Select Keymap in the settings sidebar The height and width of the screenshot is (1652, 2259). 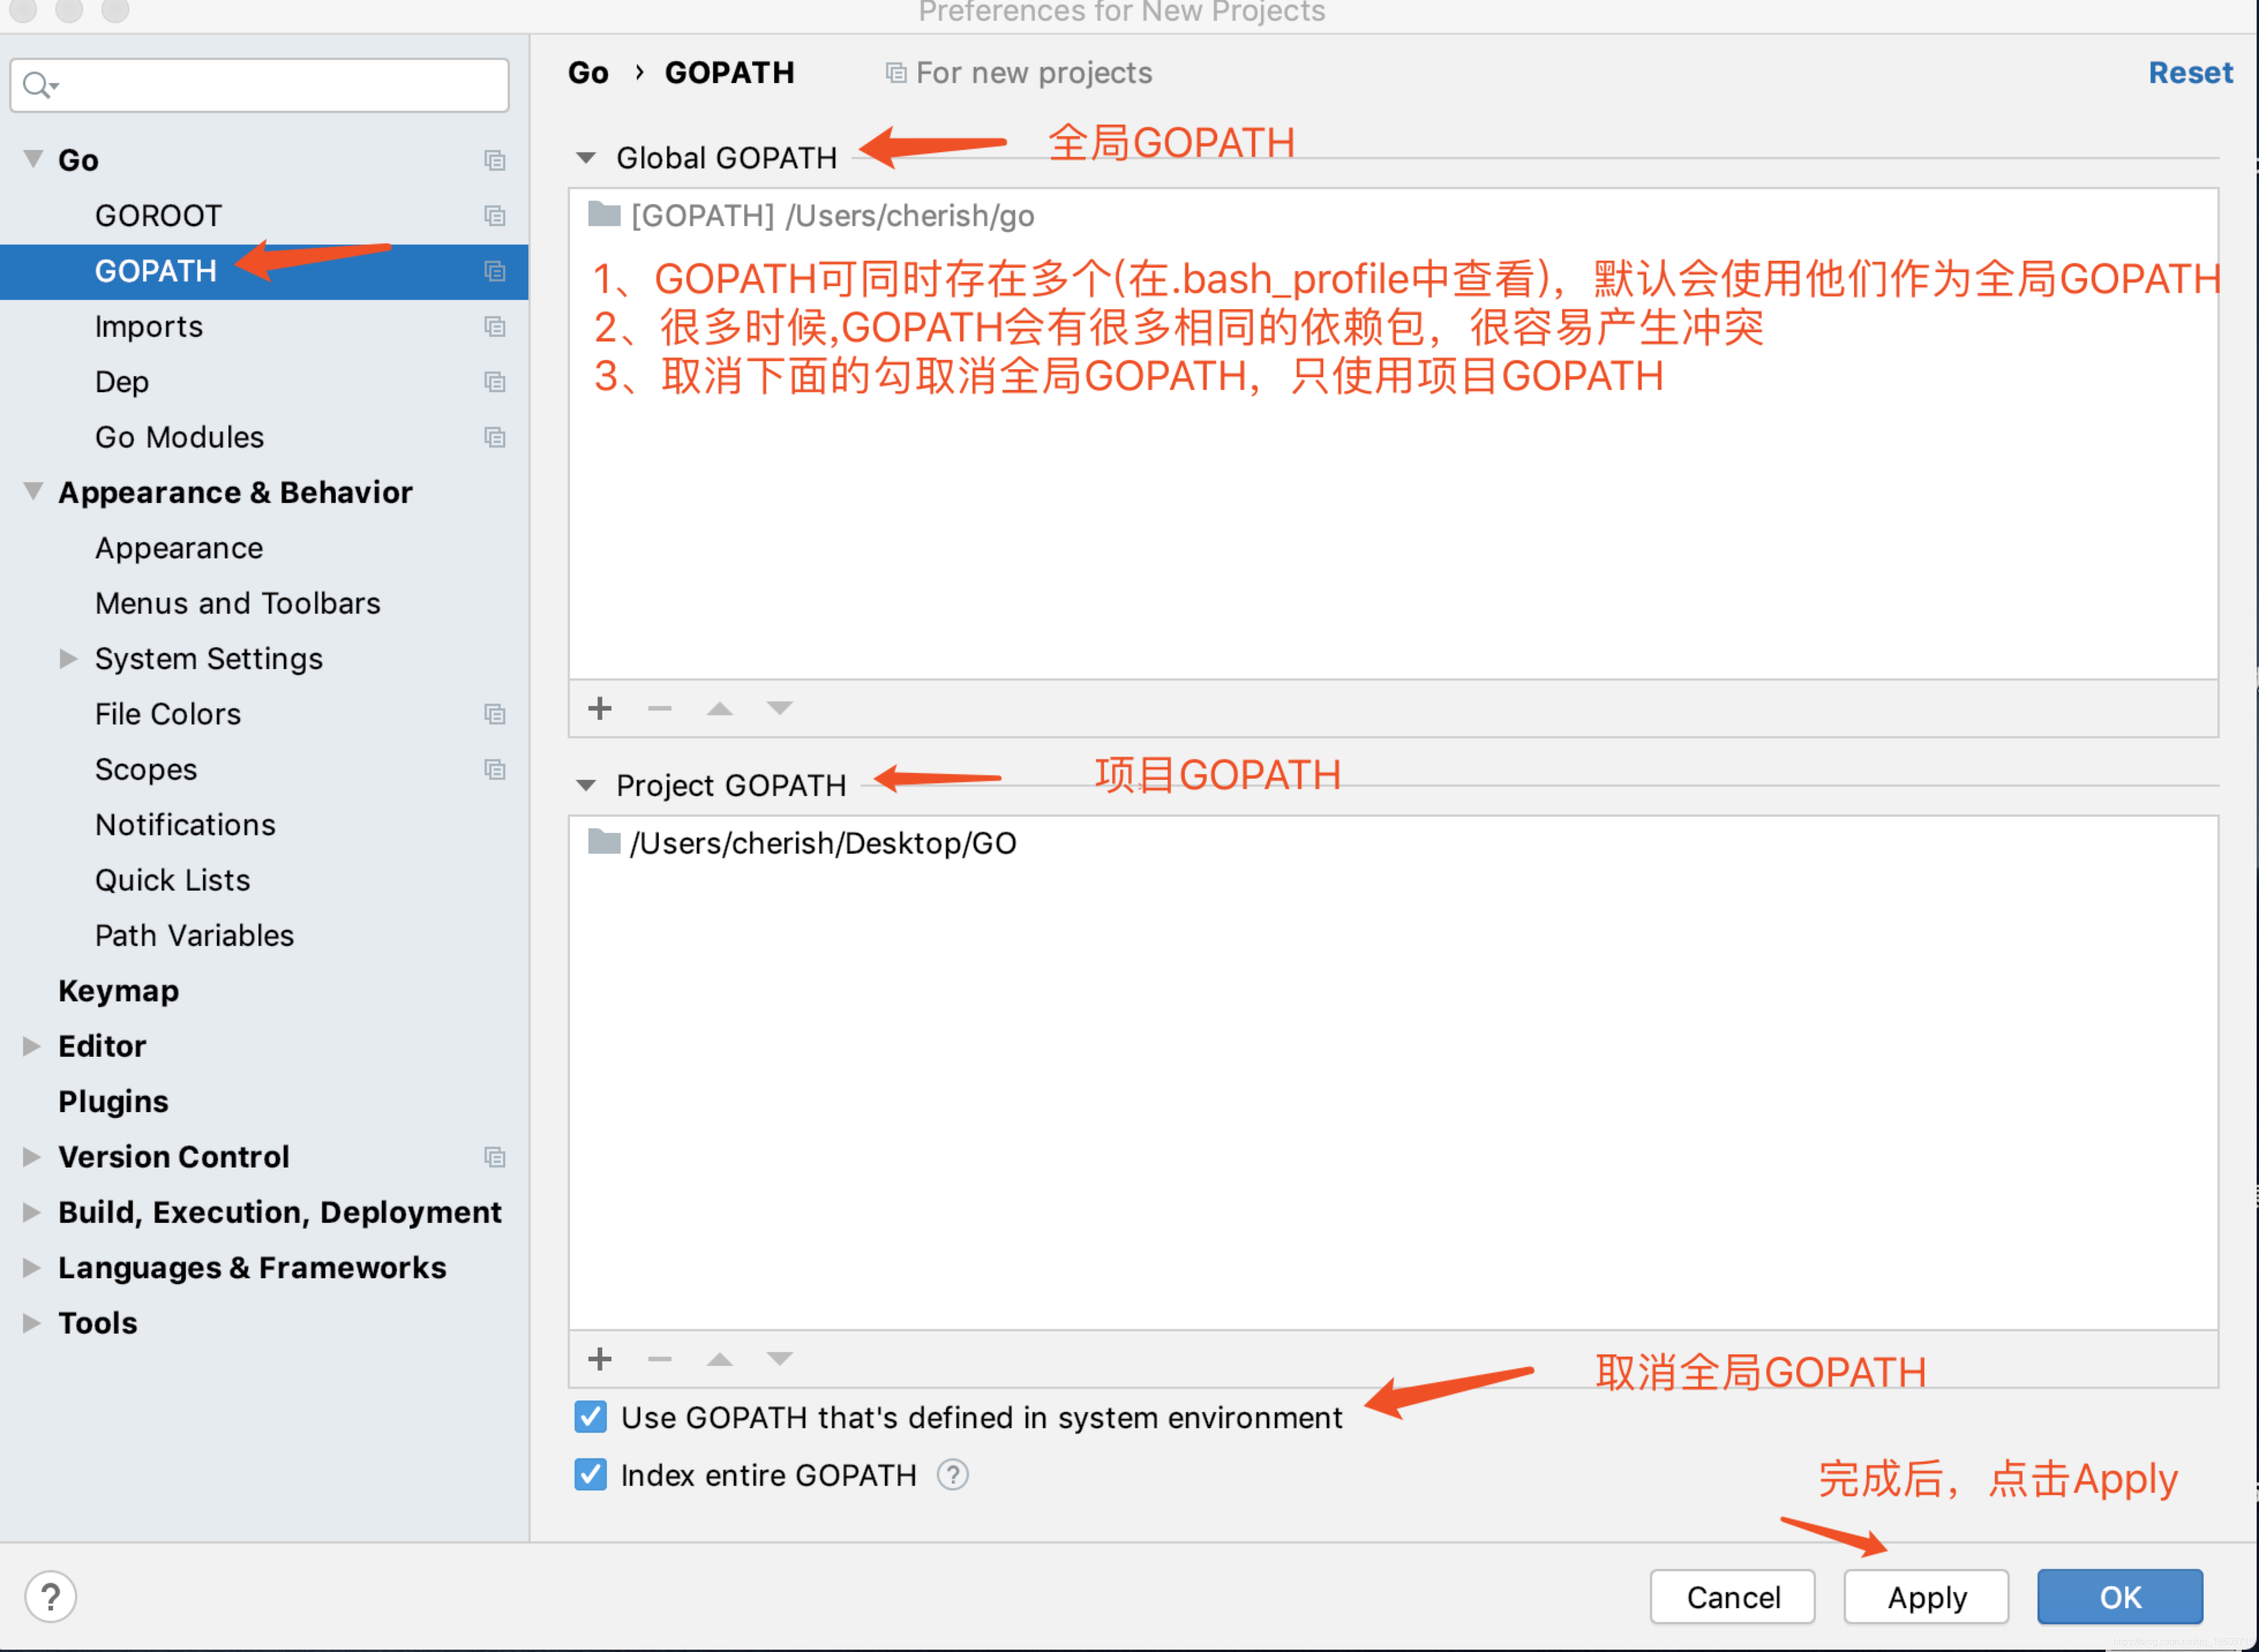[x=118, y=991]
